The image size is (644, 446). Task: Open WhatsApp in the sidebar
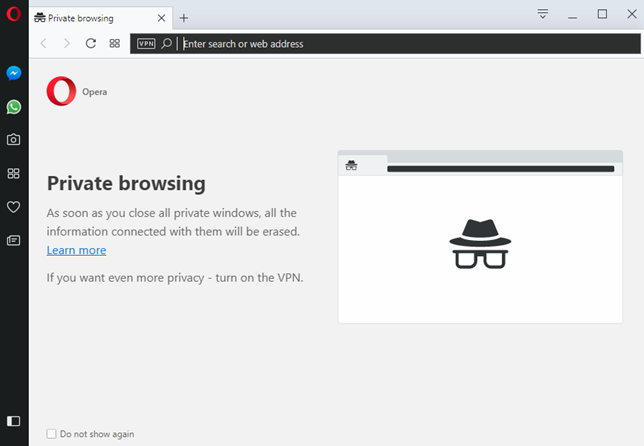(14, 107)
